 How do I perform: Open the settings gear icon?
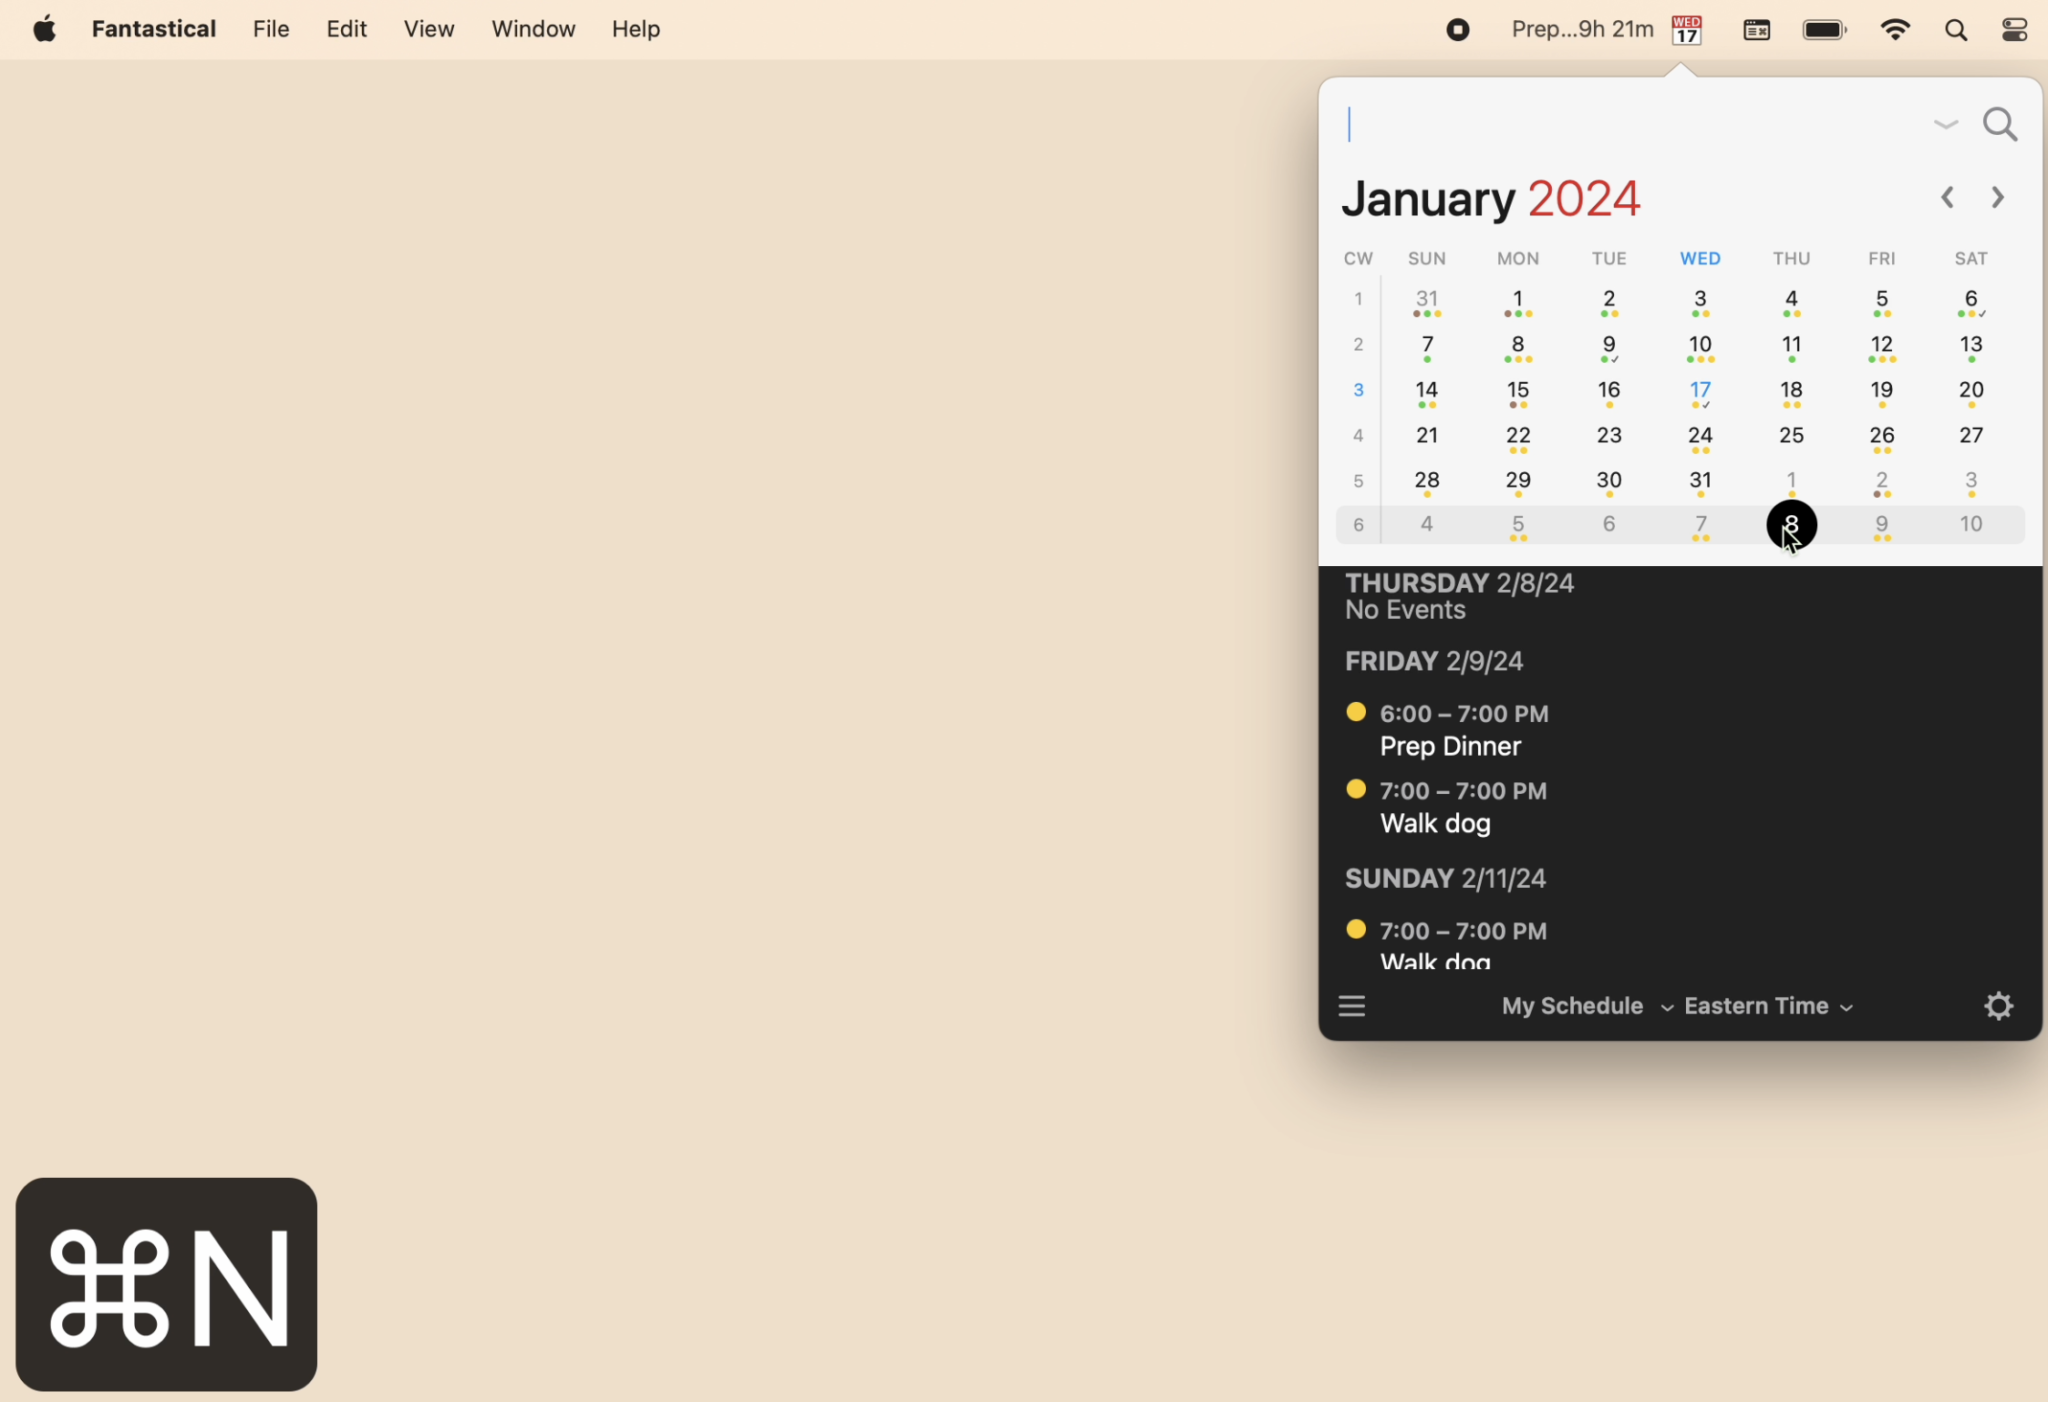(1998, 1005)
